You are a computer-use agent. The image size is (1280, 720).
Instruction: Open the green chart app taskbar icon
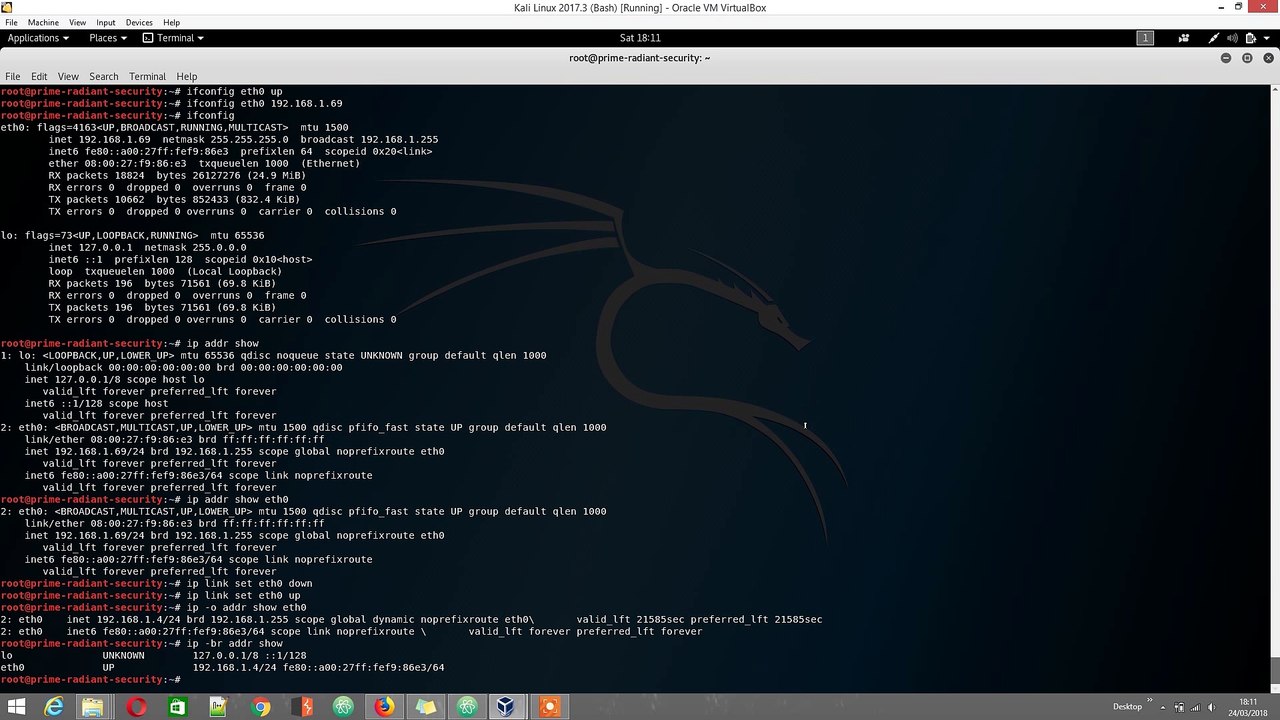coord(219,707)
